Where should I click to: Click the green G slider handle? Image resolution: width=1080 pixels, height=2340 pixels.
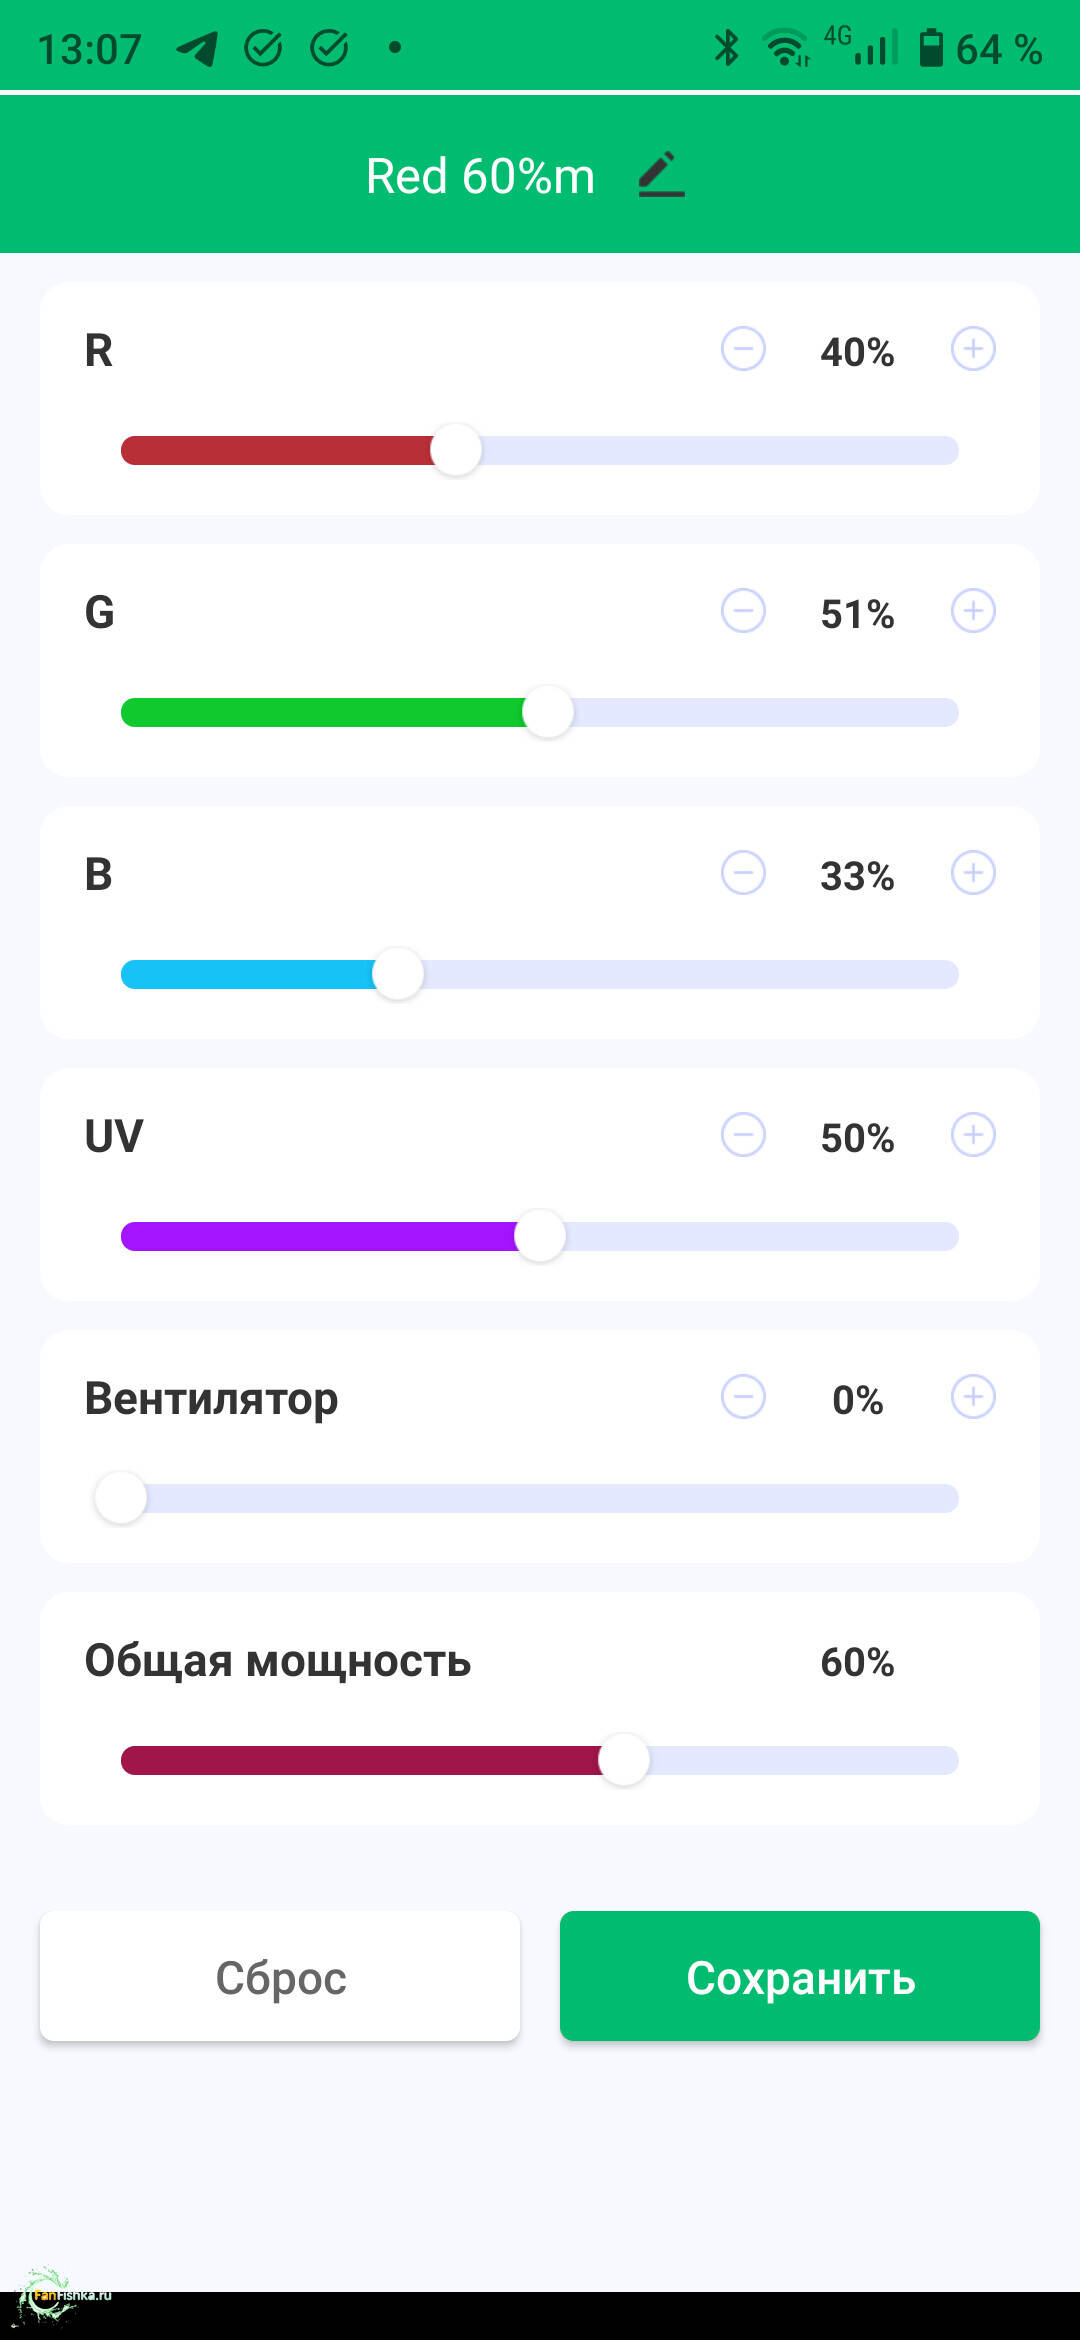(548, 712)
